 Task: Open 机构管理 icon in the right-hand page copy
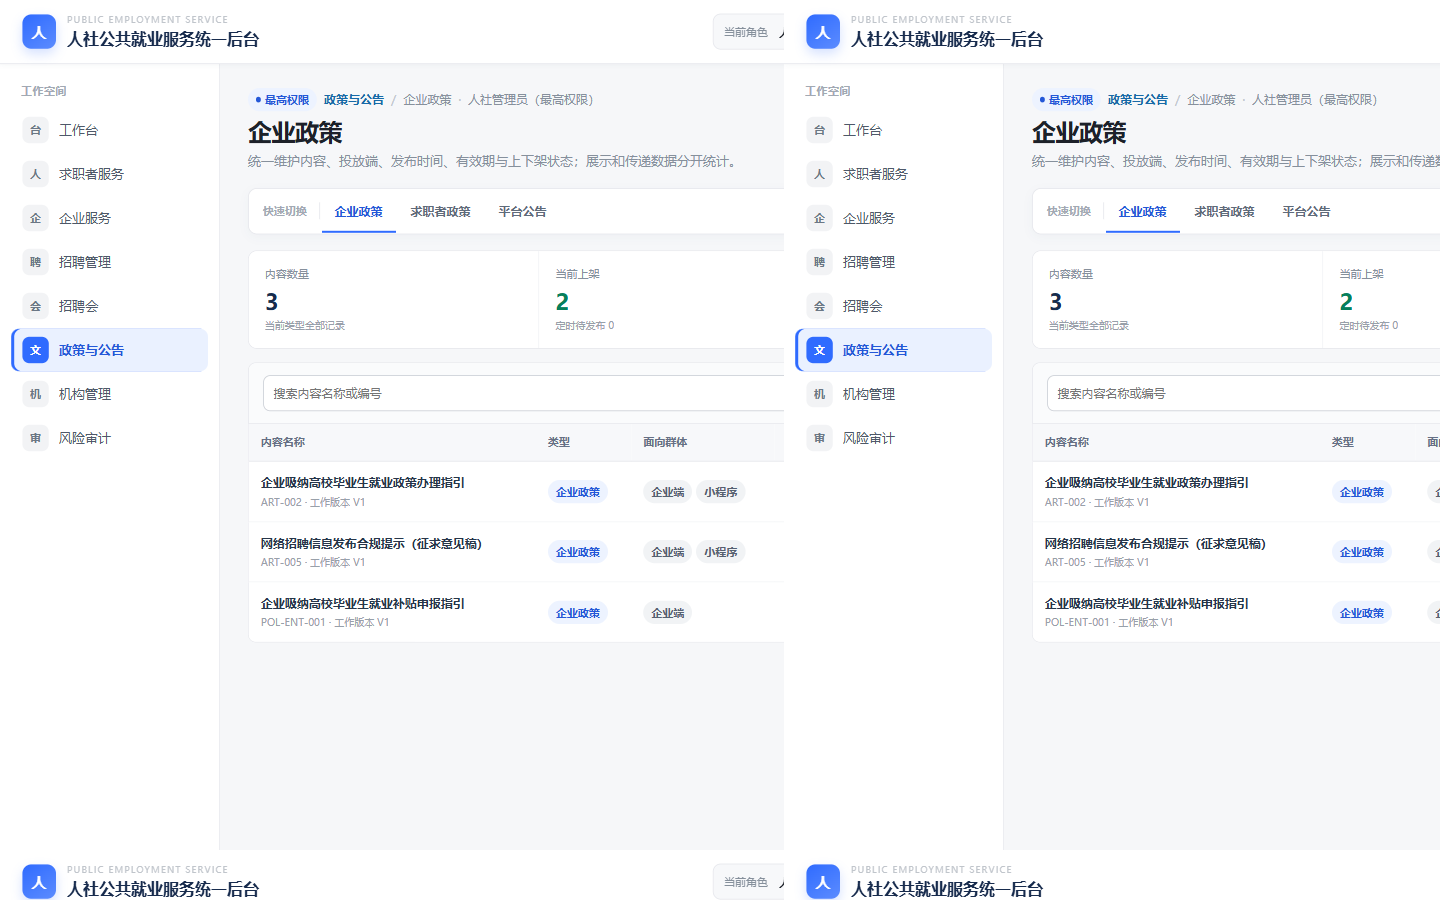pyautogui.click(x=820, y=394)
